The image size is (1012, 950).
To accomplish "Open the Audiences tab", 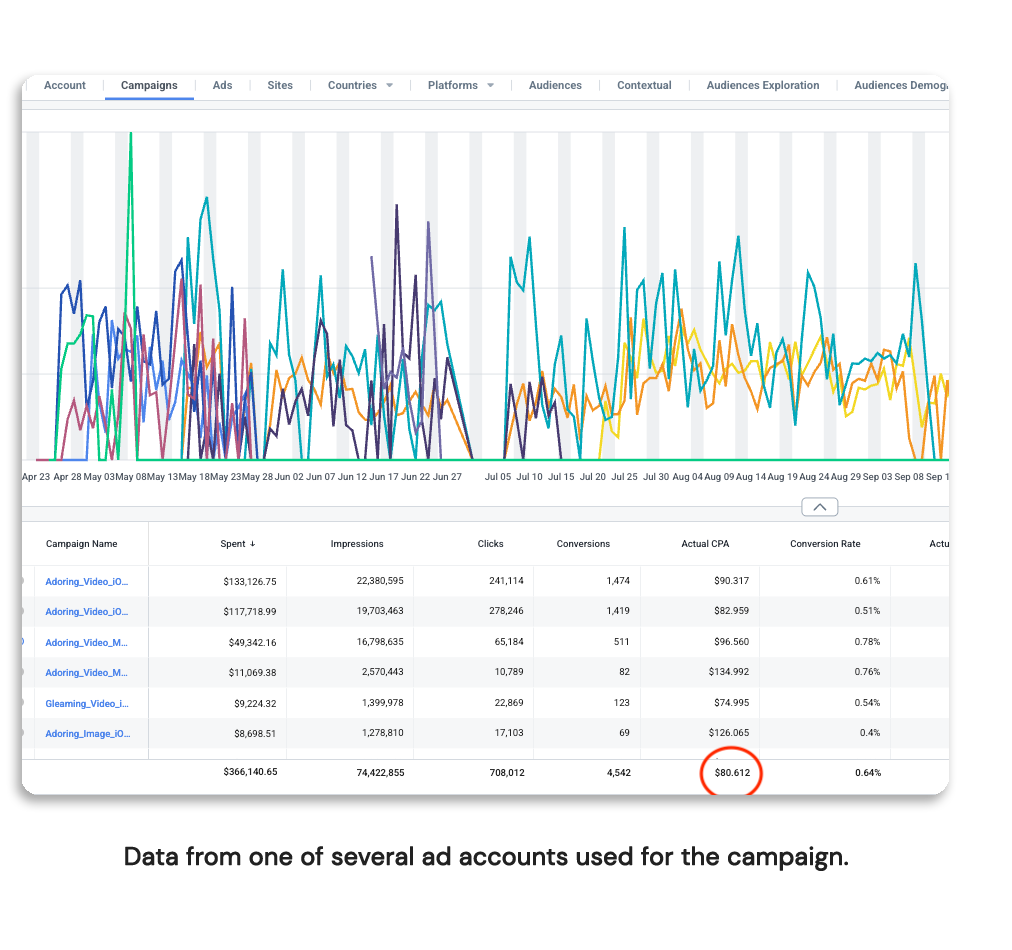I will pos(555,86).
